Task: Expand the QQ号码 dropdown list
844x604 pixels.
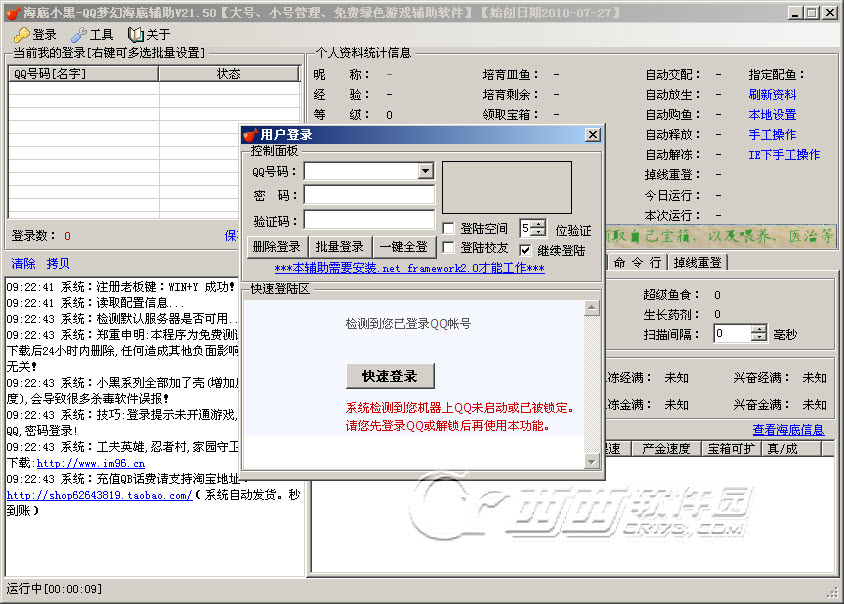Action: tap(425, 171)
